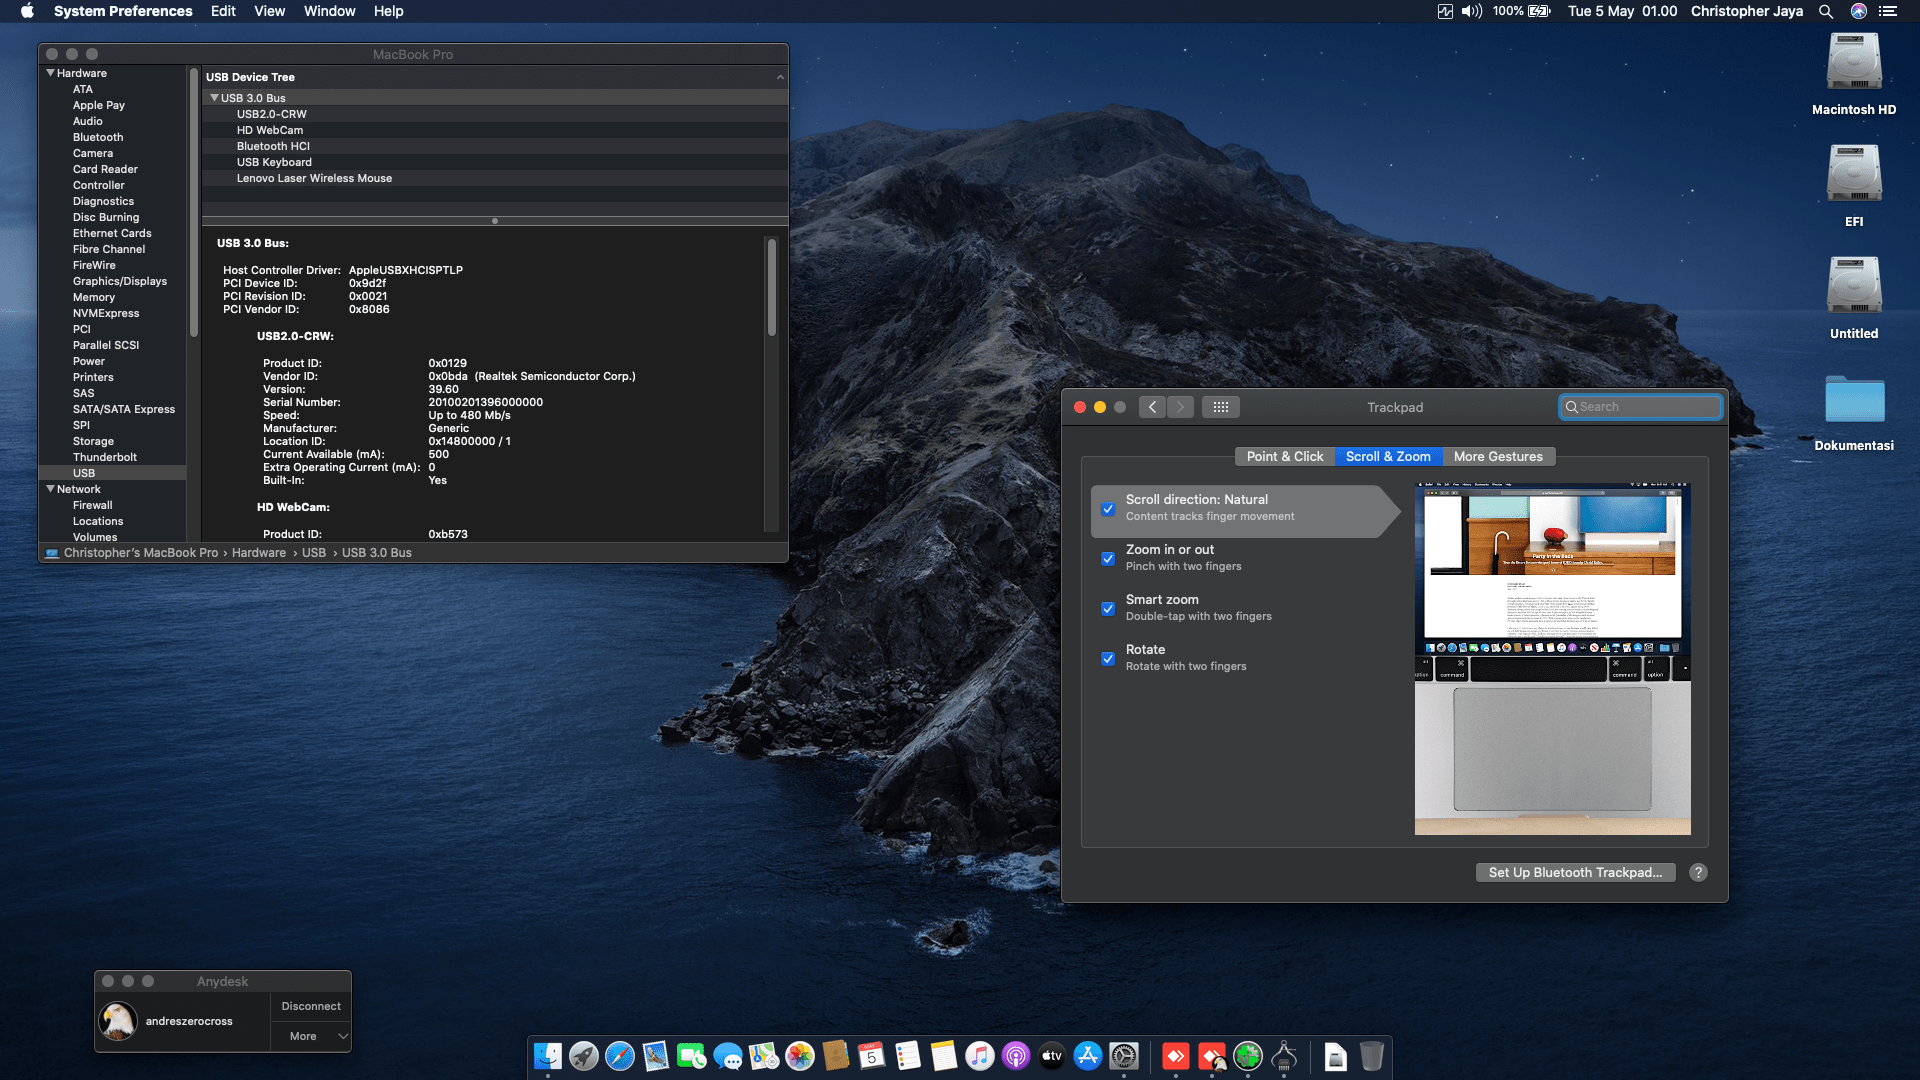Open FaceTime from the Dock
Viewport: 1920px width, 1080px height.
click(x=692, y=1056)
